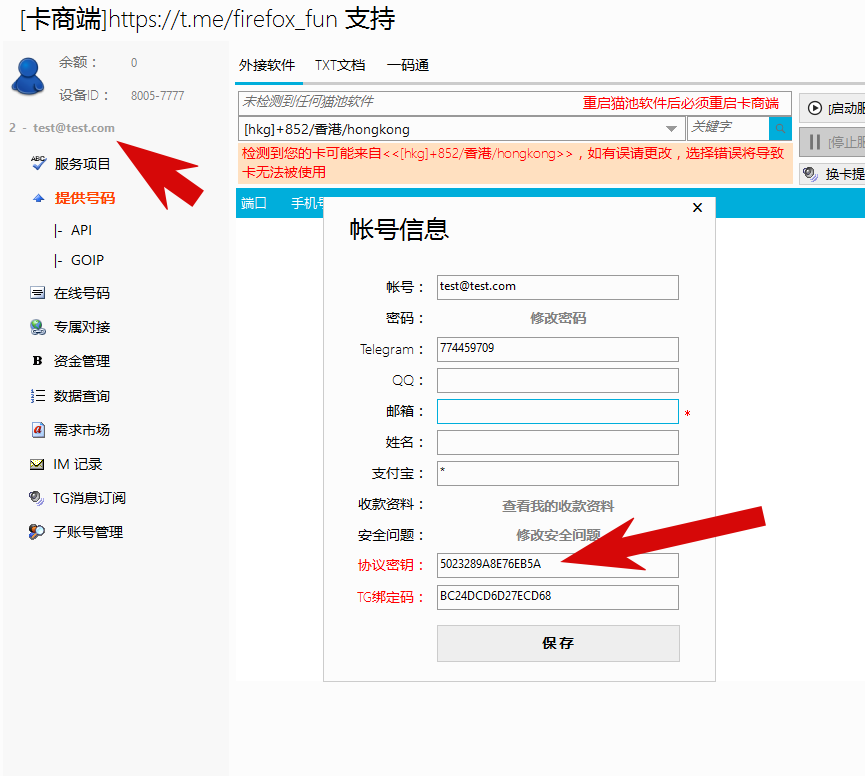Screen dimensions: 865x776
Task: Click the 关键字 search field
Action: point(728,127)
